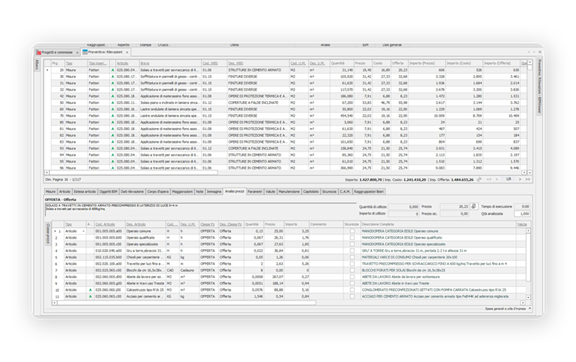Click green triangle beside Acciaio per cemento row 11
This screenshot has height=362, width=576.
[x=90, y=296]
